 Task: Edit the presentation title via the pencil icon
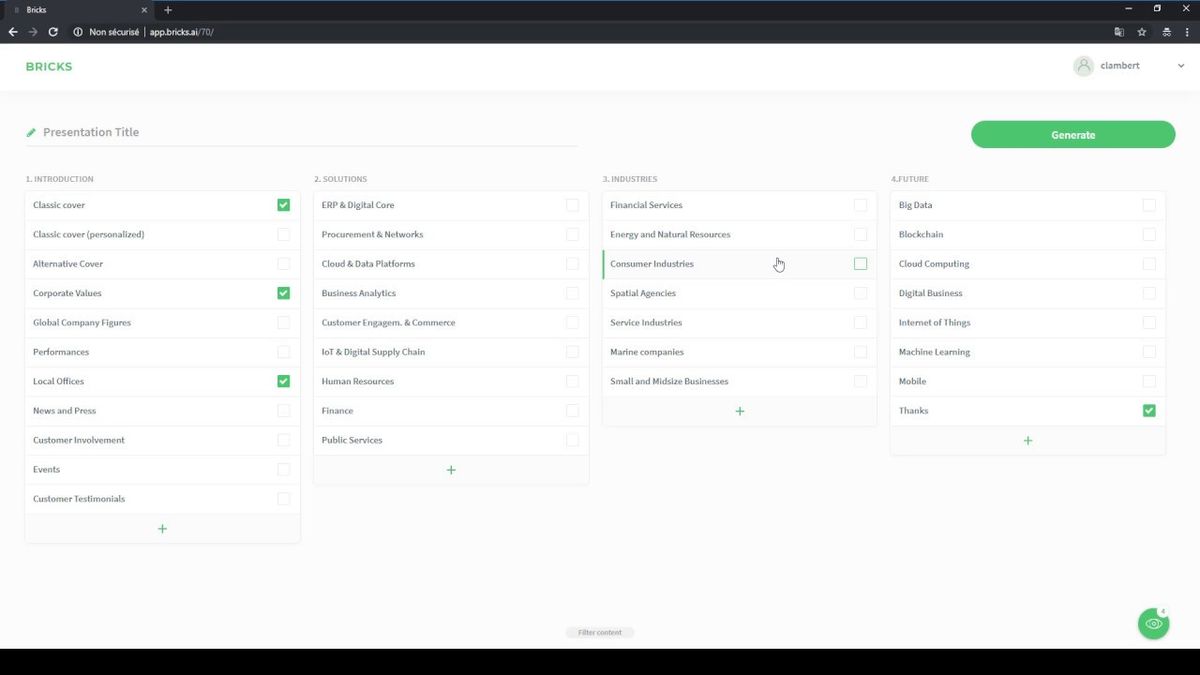pyautogui.click(x=31, y=131)
